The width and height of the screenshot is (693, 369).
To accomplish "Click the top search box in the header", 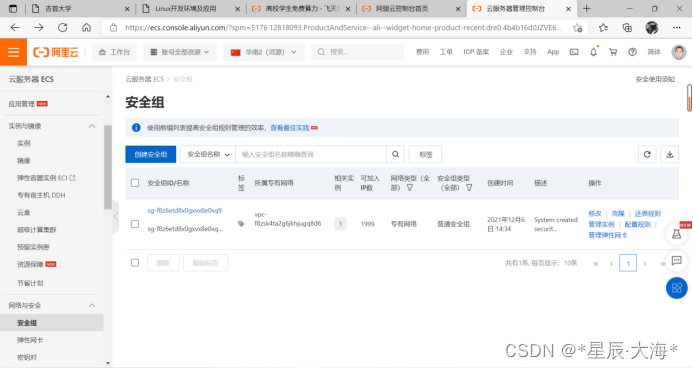I will [x=357, y=52].
